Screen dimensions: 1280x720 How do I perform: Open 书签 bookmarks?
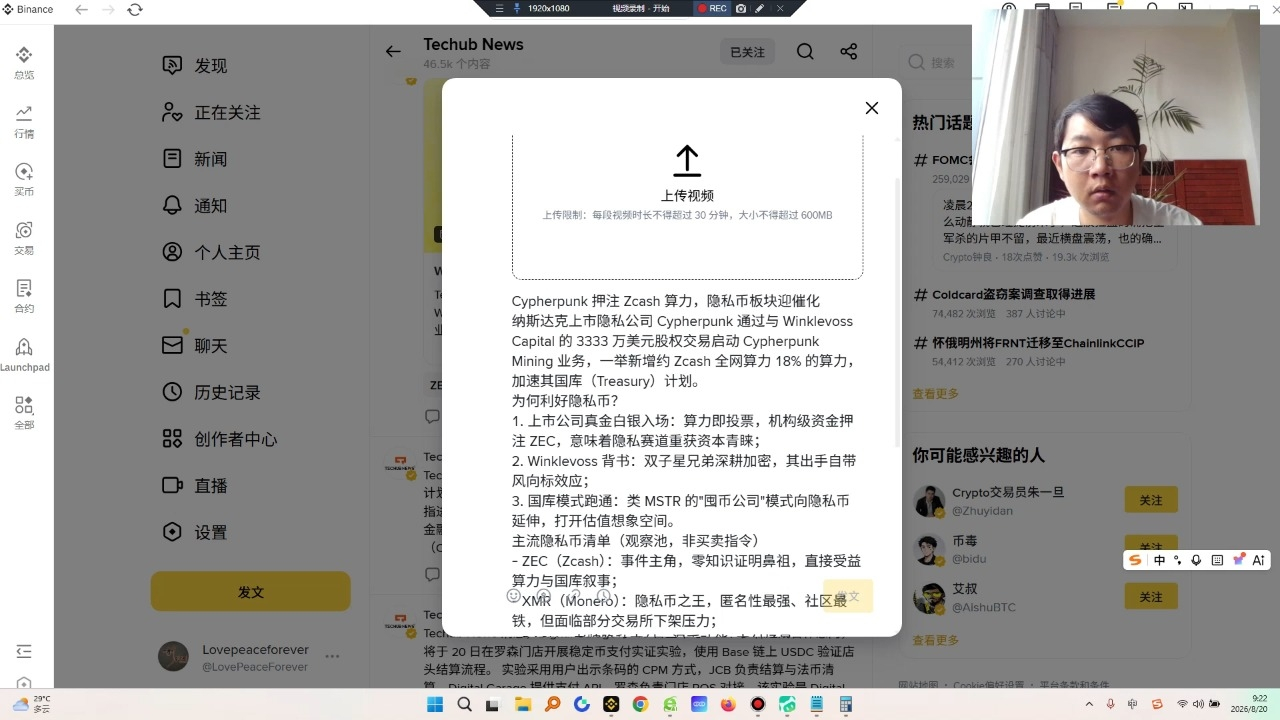pos(195,299)
